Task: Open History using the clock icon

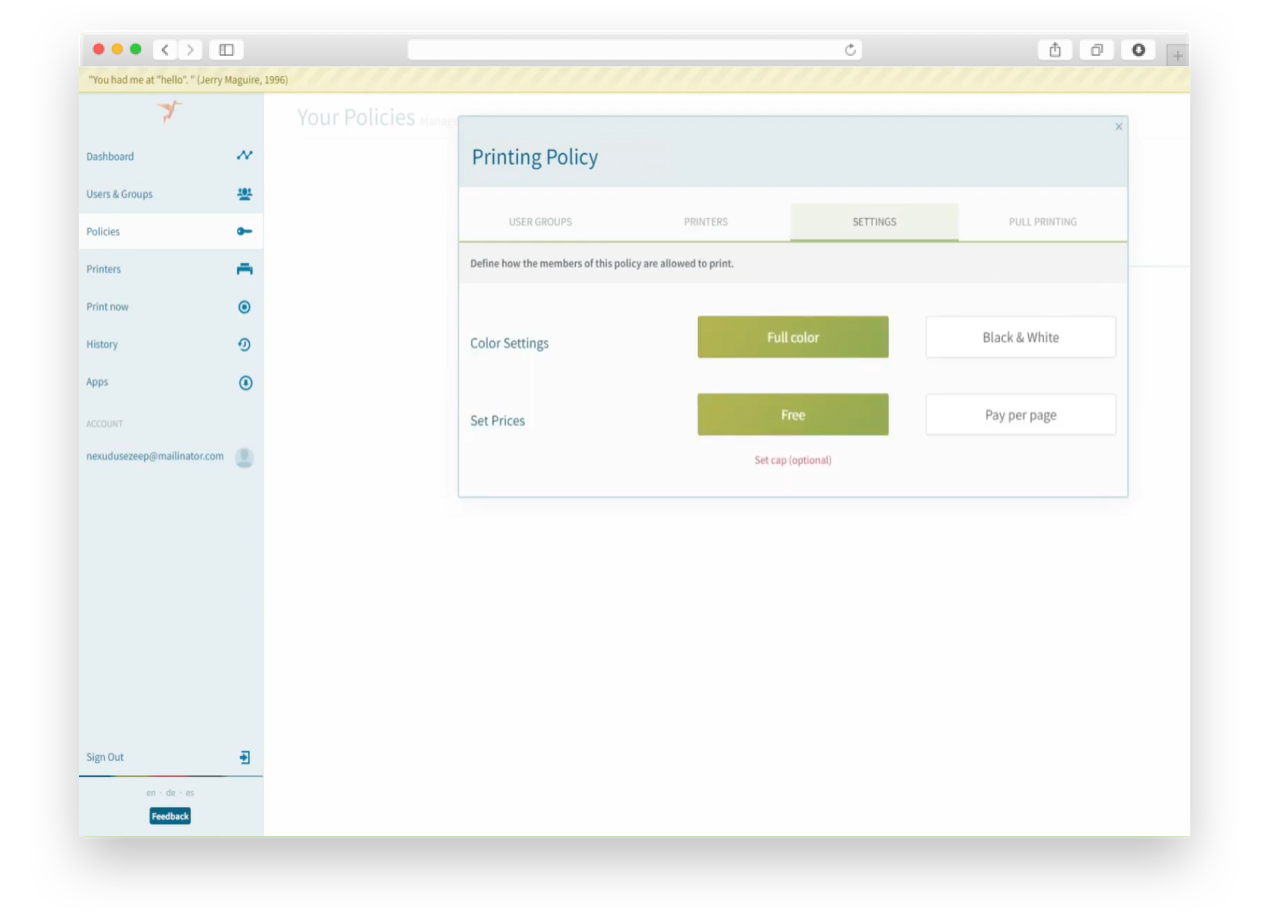Action: 244,344
